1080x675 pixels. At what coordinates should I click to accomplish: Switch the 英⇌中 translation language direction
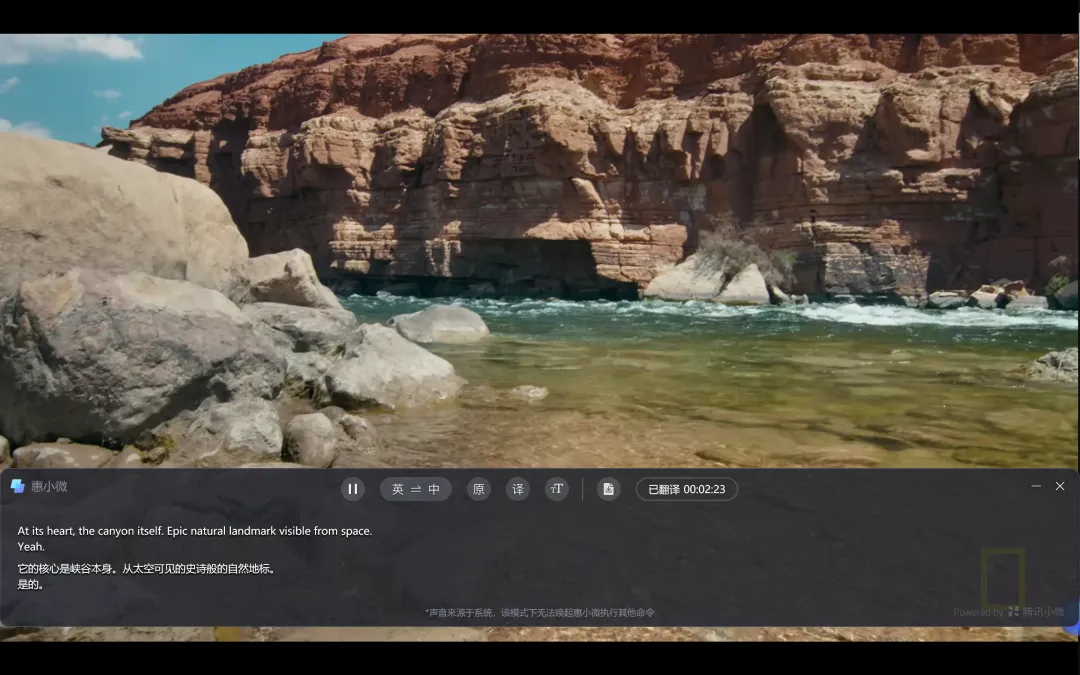tap(415, 489)
